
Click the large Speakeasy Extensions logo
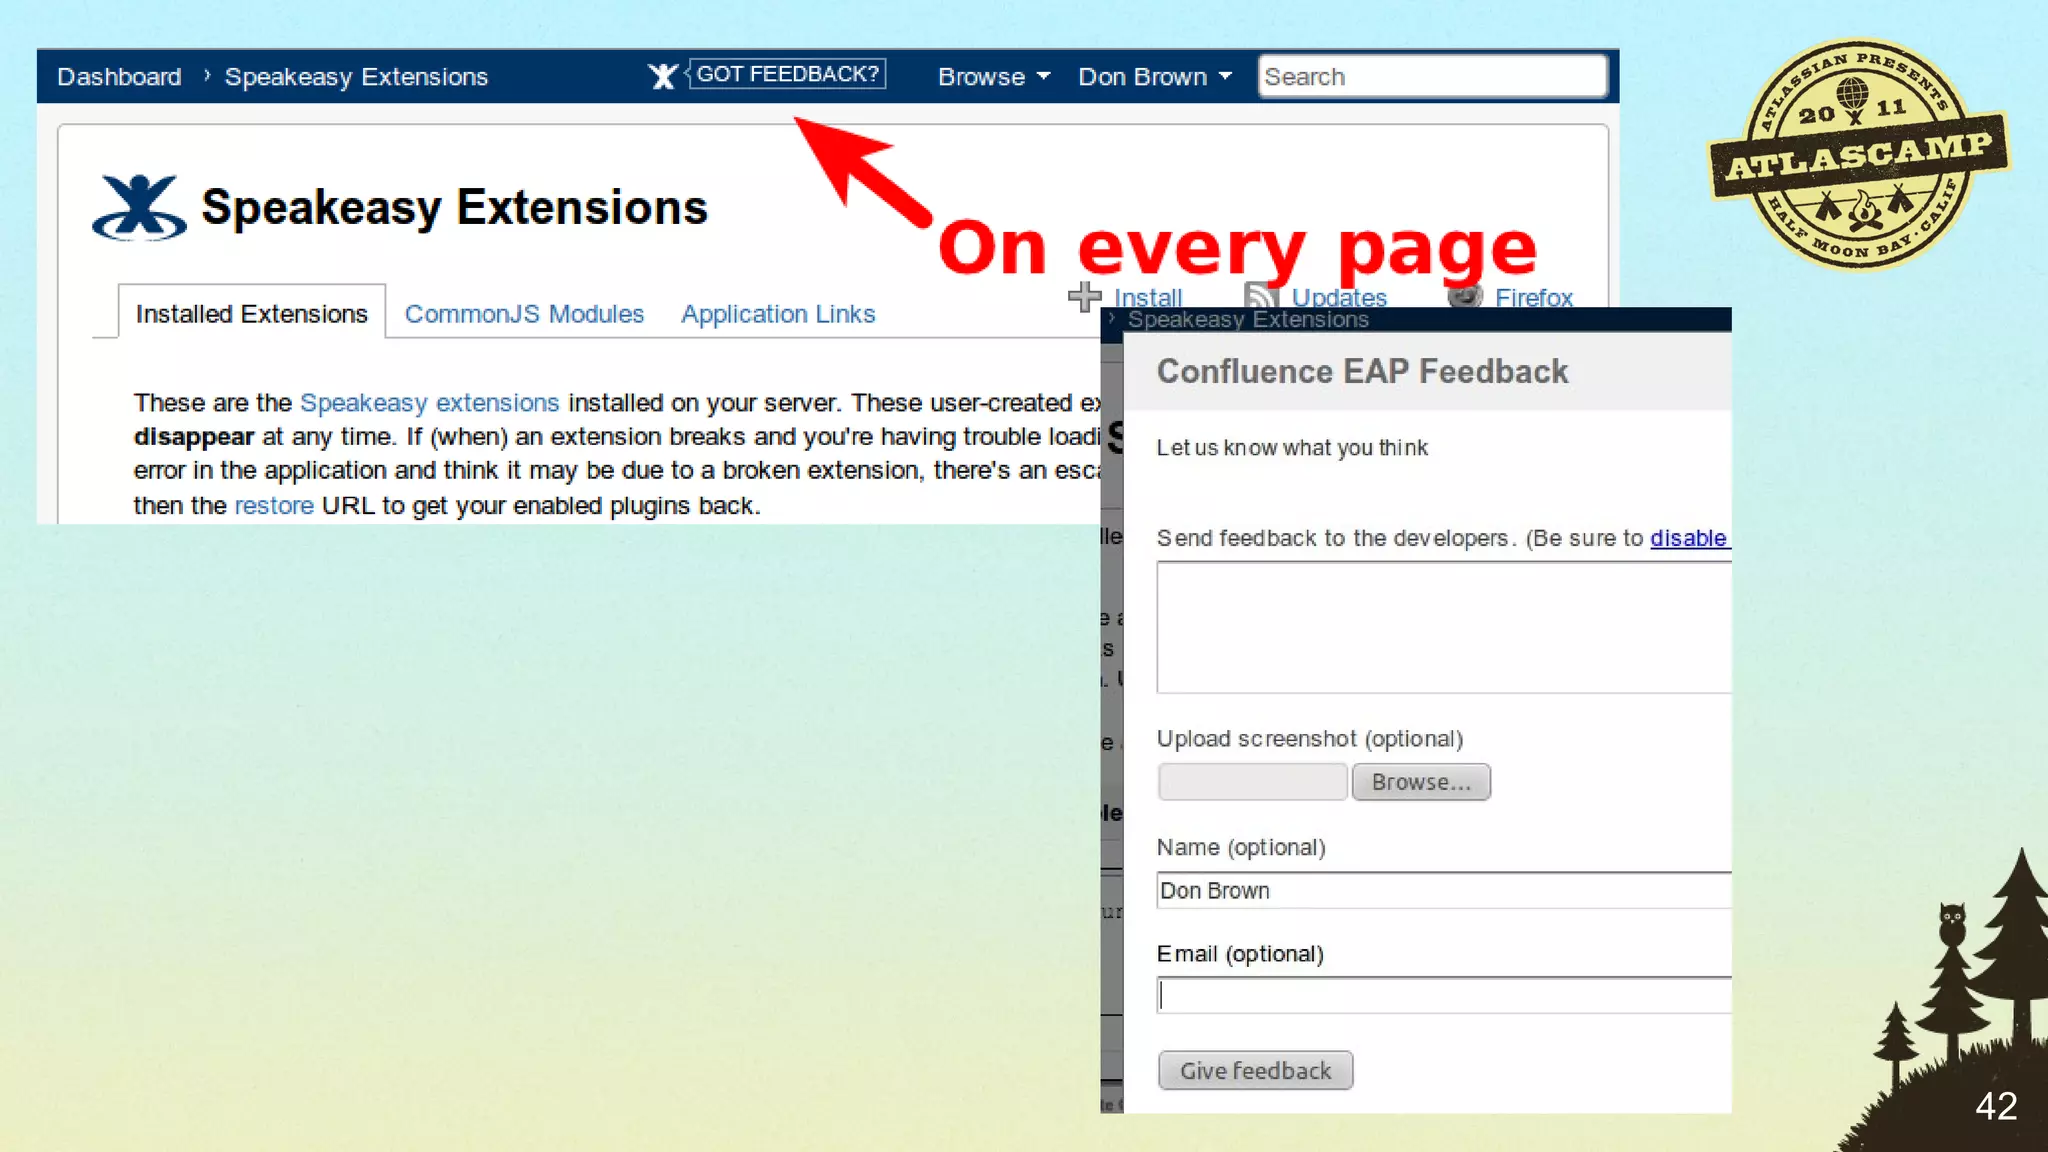pos(139,208)
